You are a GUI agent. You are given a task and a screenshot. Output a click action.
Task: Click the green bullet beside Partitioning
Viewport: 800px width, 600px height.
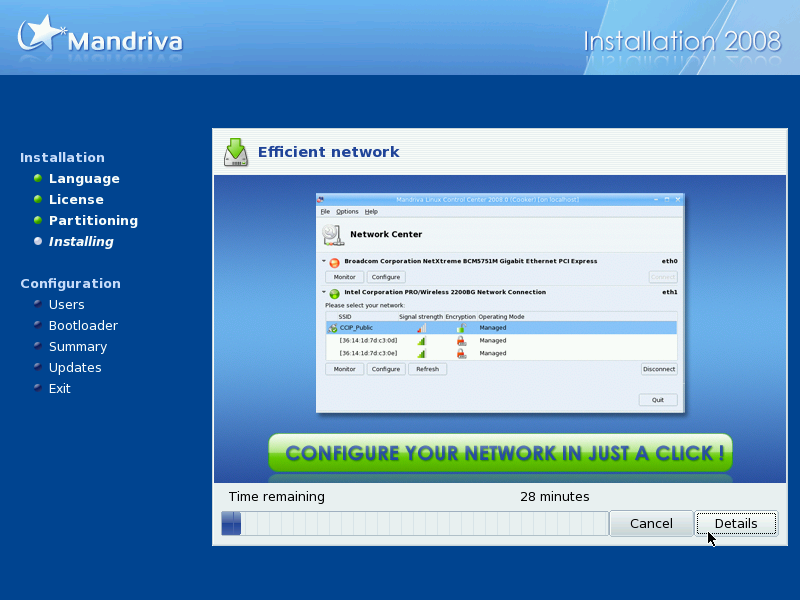38,220
